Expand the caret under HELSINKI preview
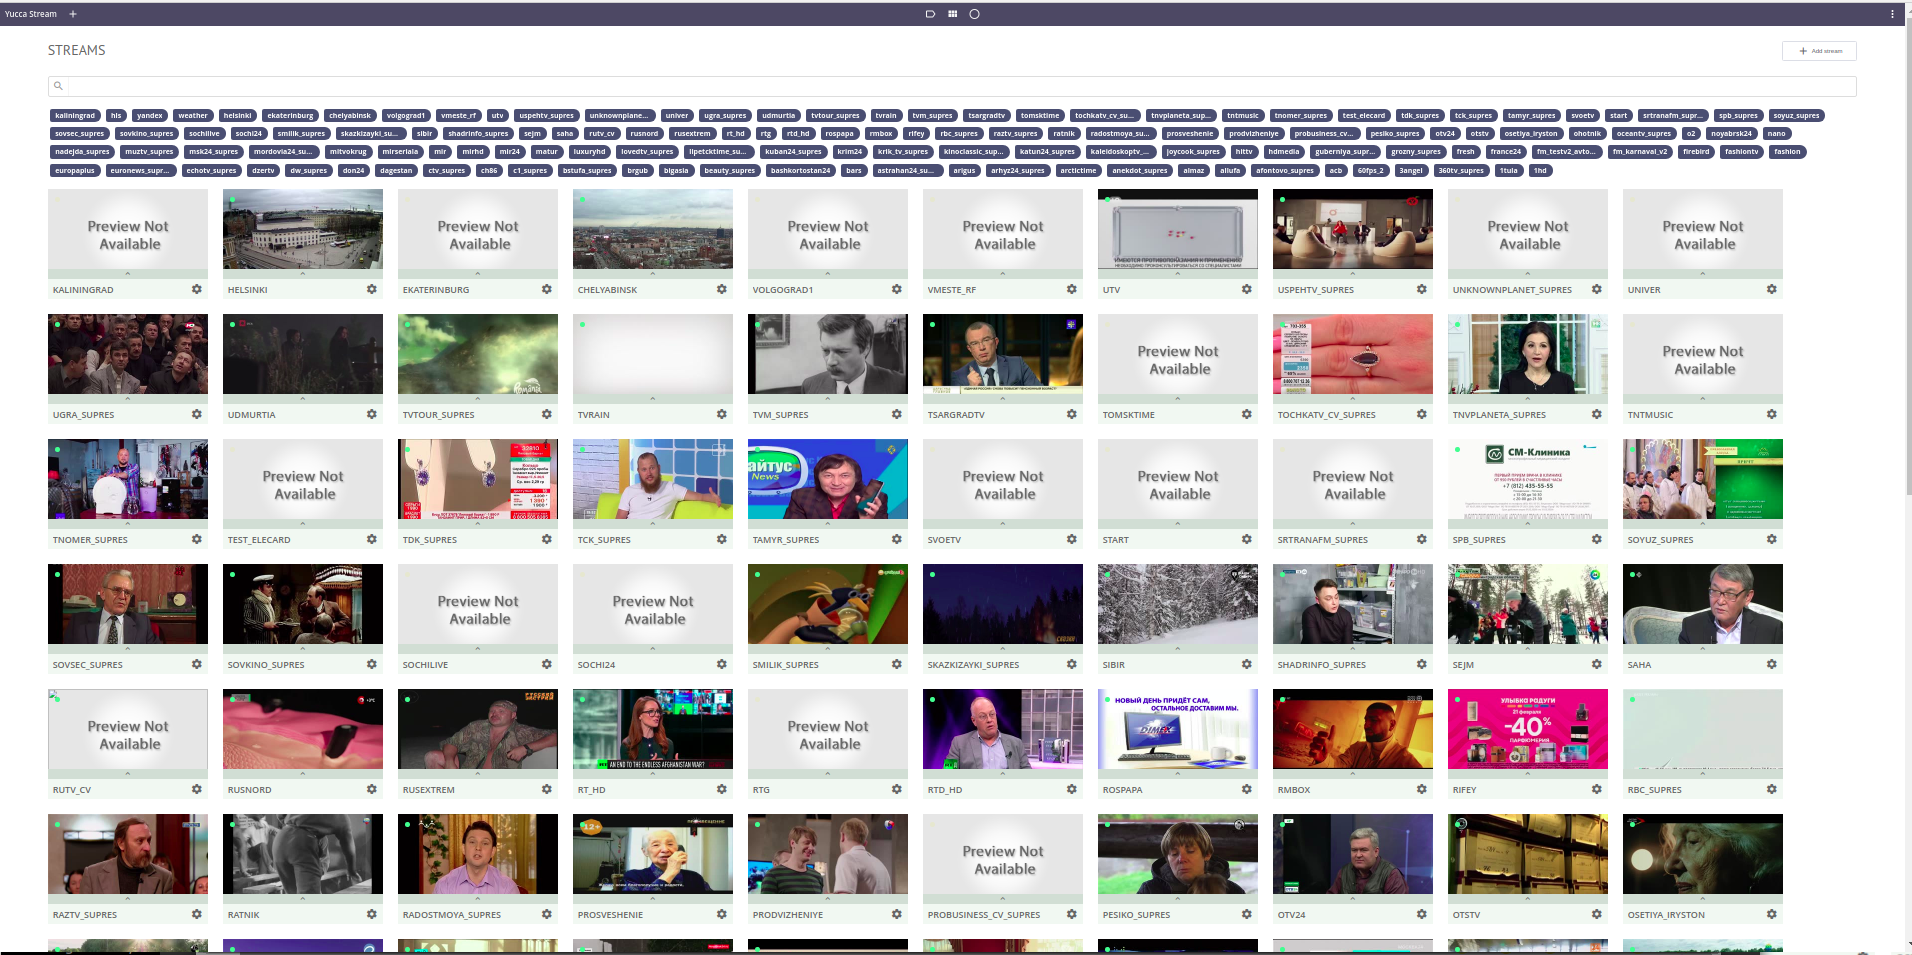The image size is (1912, 955). coord(303,273)
